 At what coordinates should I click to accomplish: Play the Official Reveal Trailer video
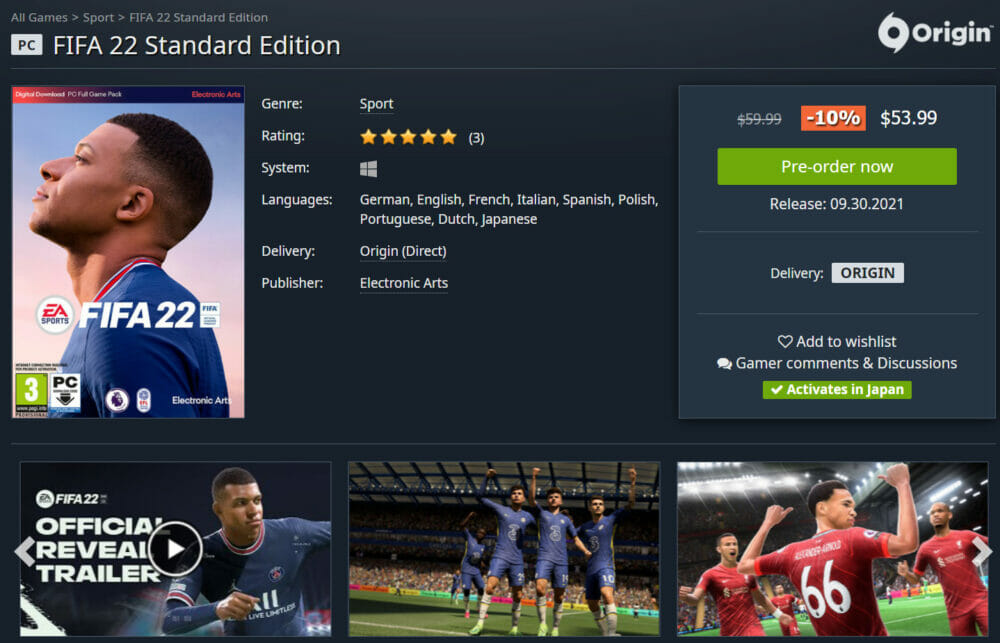[x=175, y=549]
